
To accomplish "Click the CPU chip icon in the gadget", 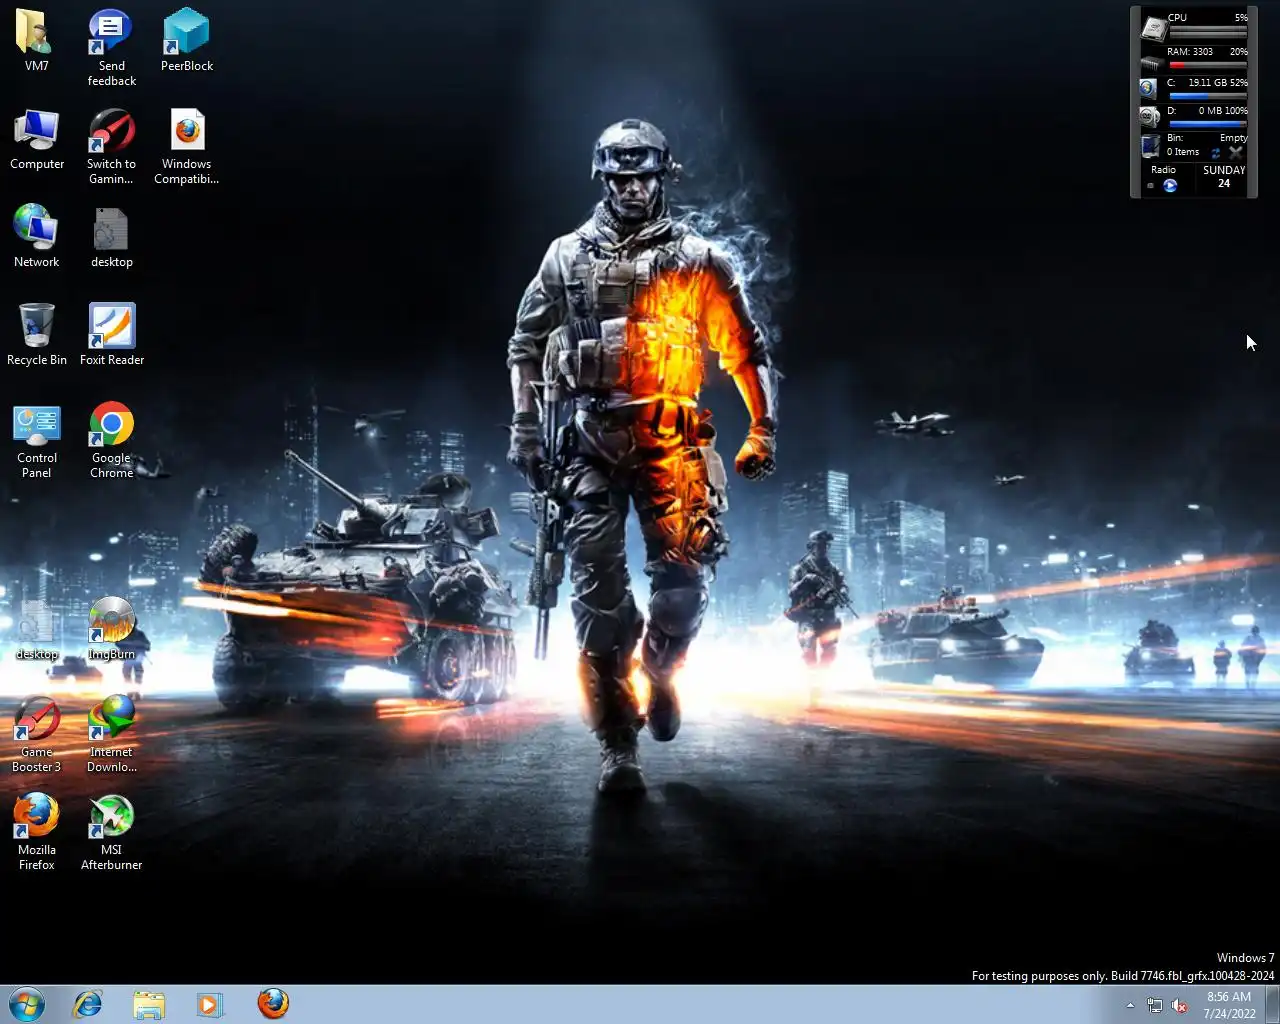I will click(1154, 28).
